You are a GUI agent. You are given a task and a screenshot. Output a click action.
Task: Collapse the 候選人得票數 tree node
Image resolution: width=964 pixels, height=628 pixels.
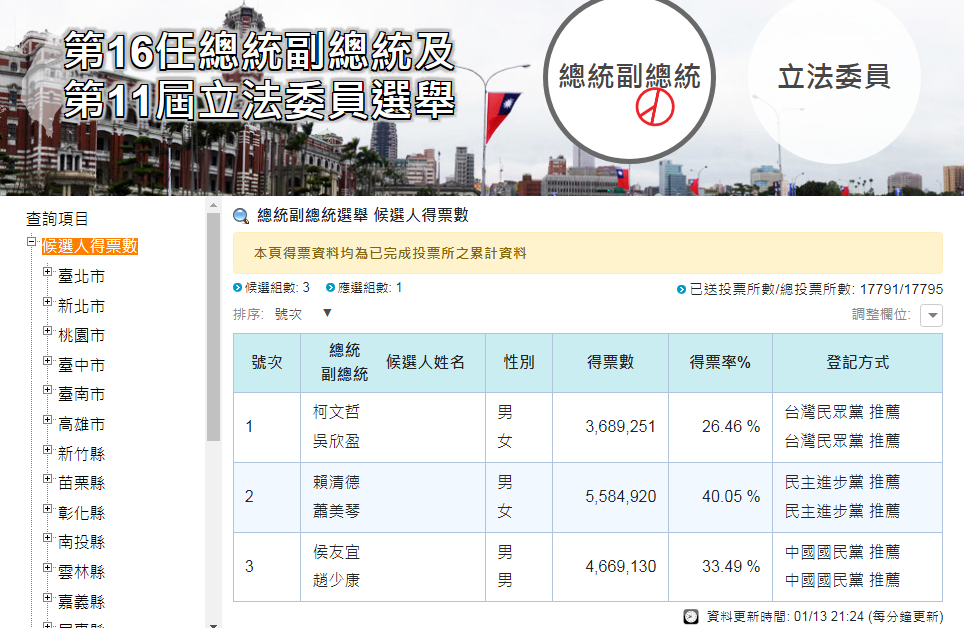click(x=31, y=241)
